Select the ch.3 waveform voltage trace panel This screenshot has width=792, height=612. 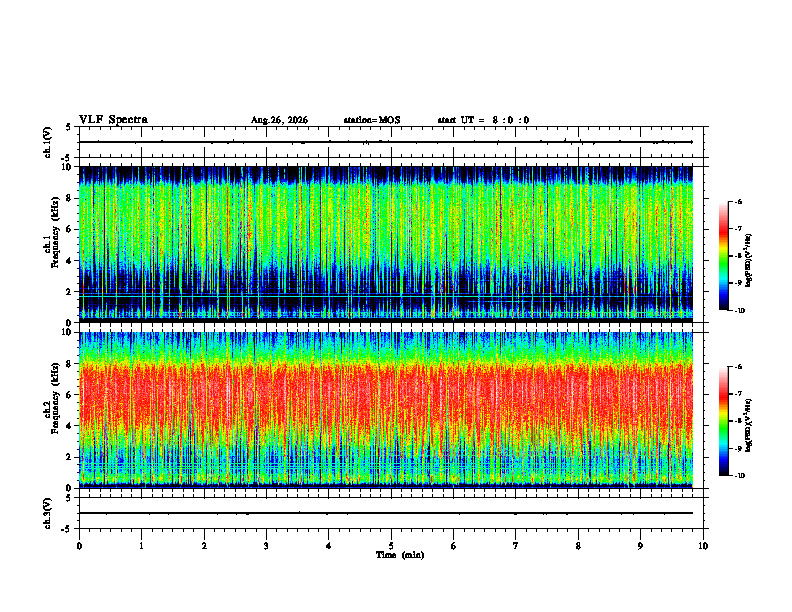391,513
